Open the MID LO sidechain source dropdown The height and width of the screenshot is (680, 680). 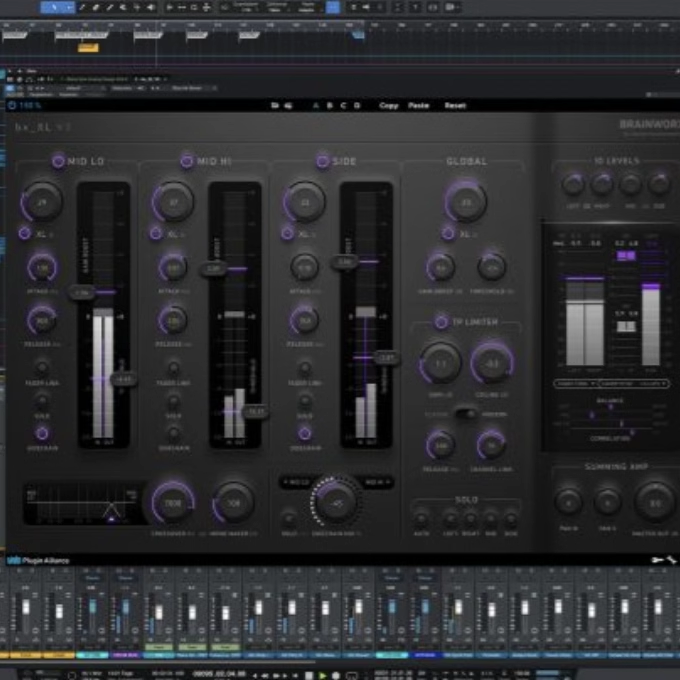[297, 483]
